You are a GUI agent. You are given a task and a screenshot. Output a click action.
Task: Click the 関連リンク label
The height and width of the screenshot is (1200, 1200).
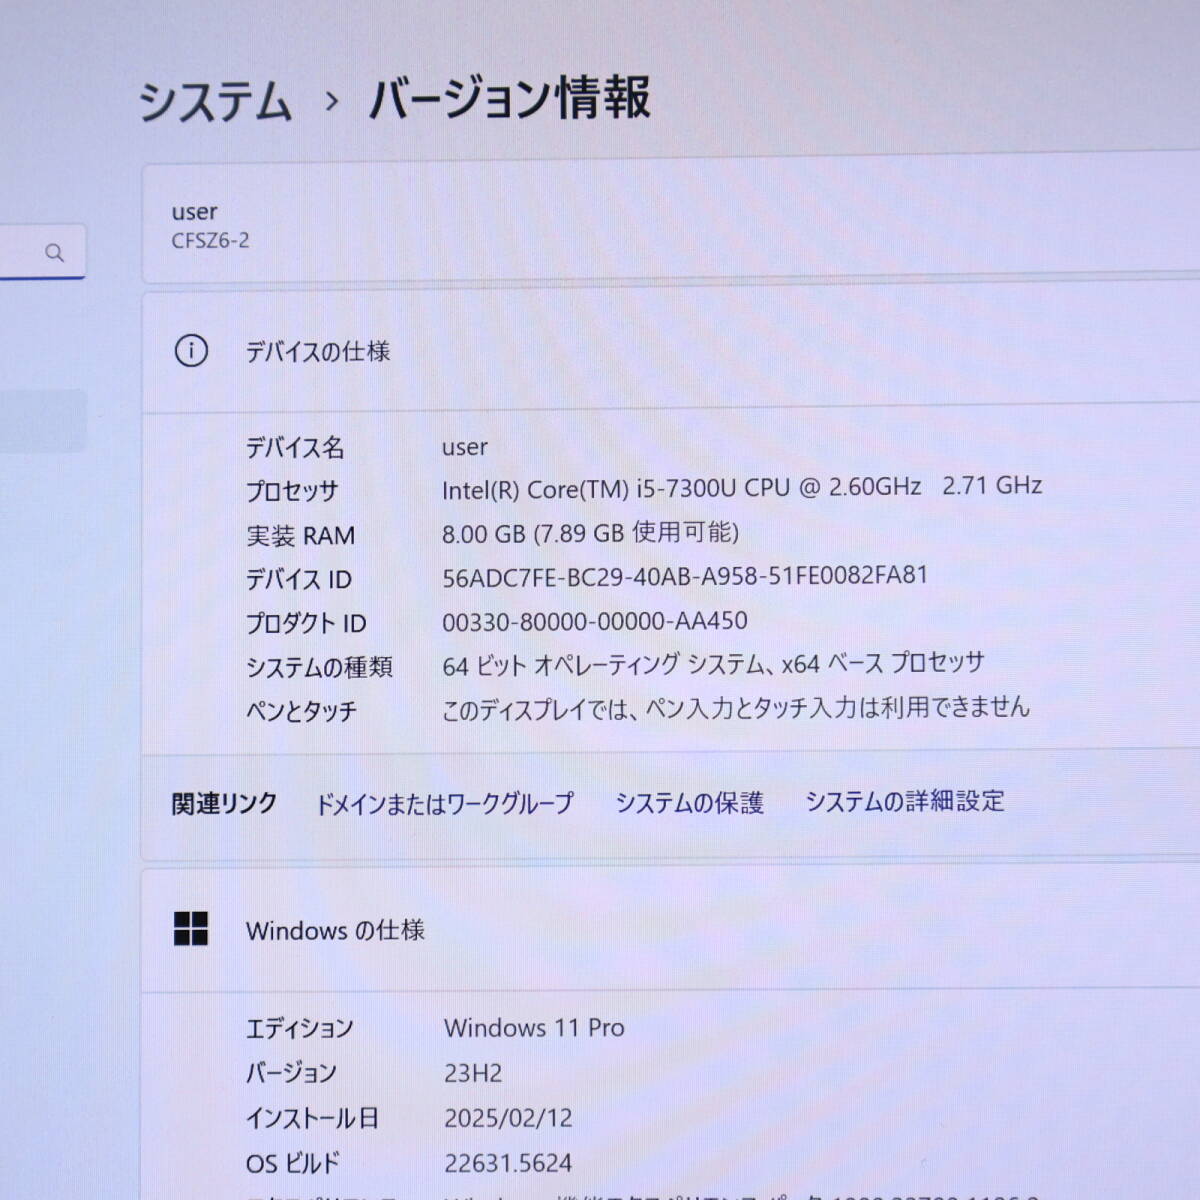pyautogui.click(x=224, y=803)
